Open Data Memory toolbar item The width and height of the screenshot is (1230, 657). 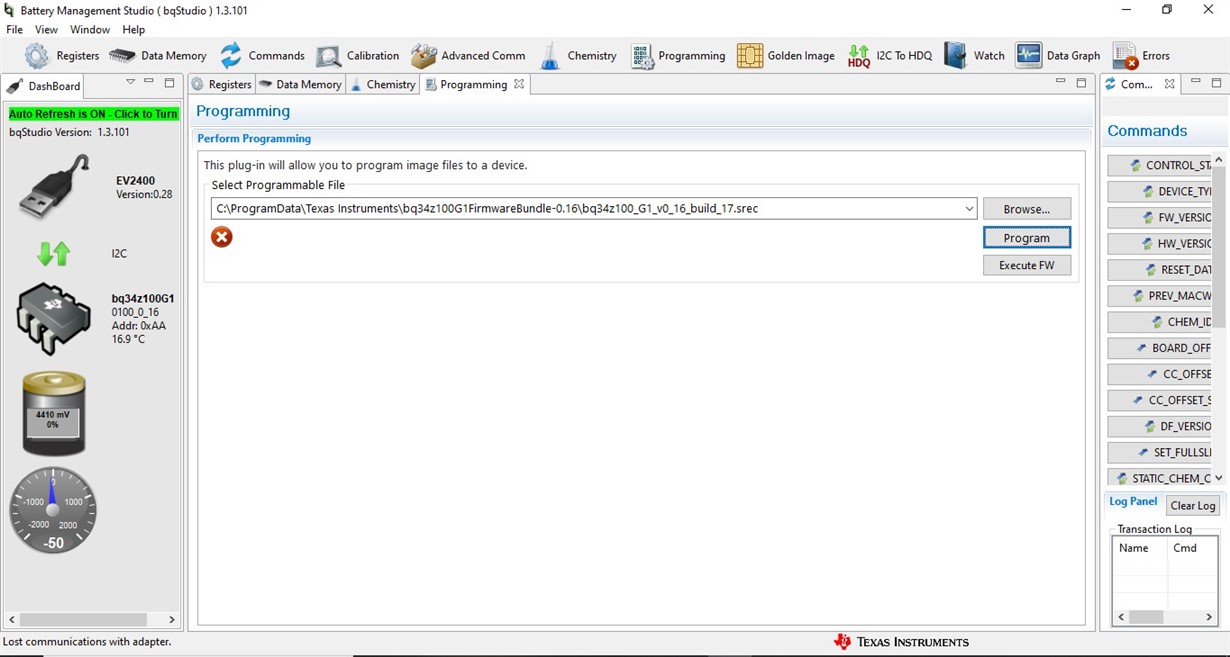158,56
